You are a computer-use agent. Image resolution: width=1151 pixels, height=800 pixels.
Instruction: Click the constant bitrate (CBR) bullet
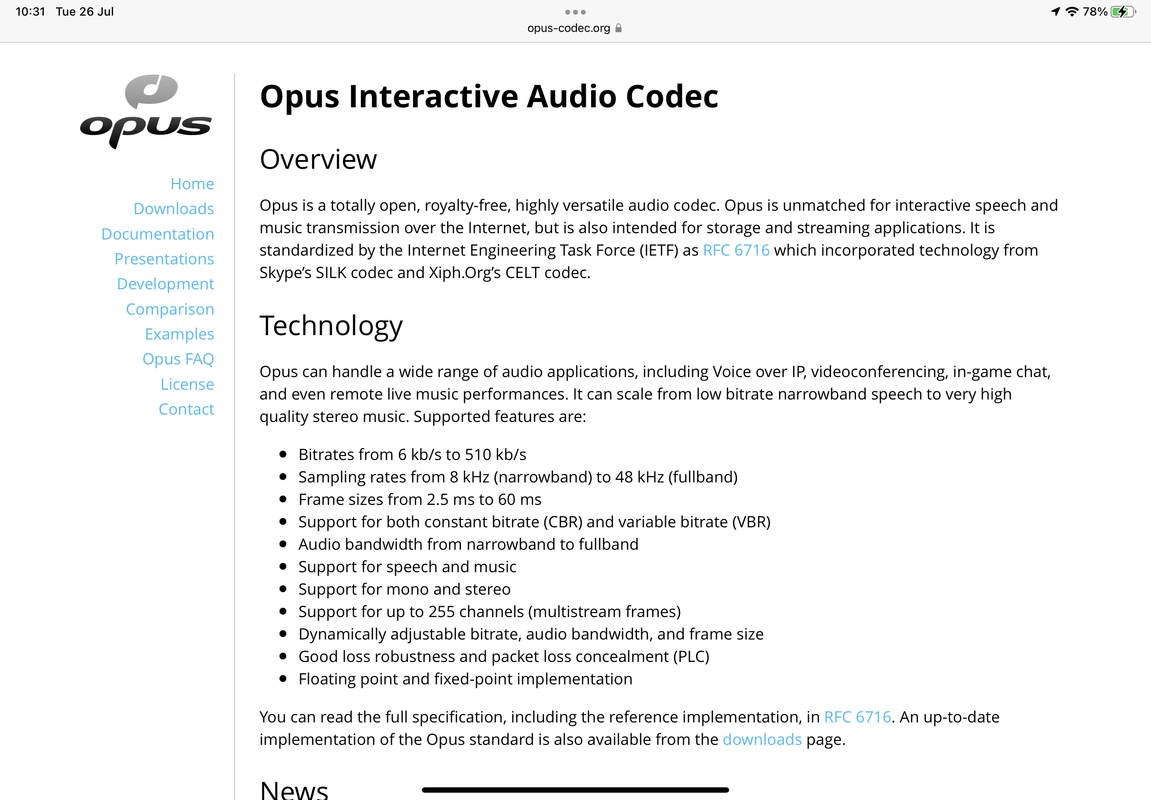pos(534,522)
